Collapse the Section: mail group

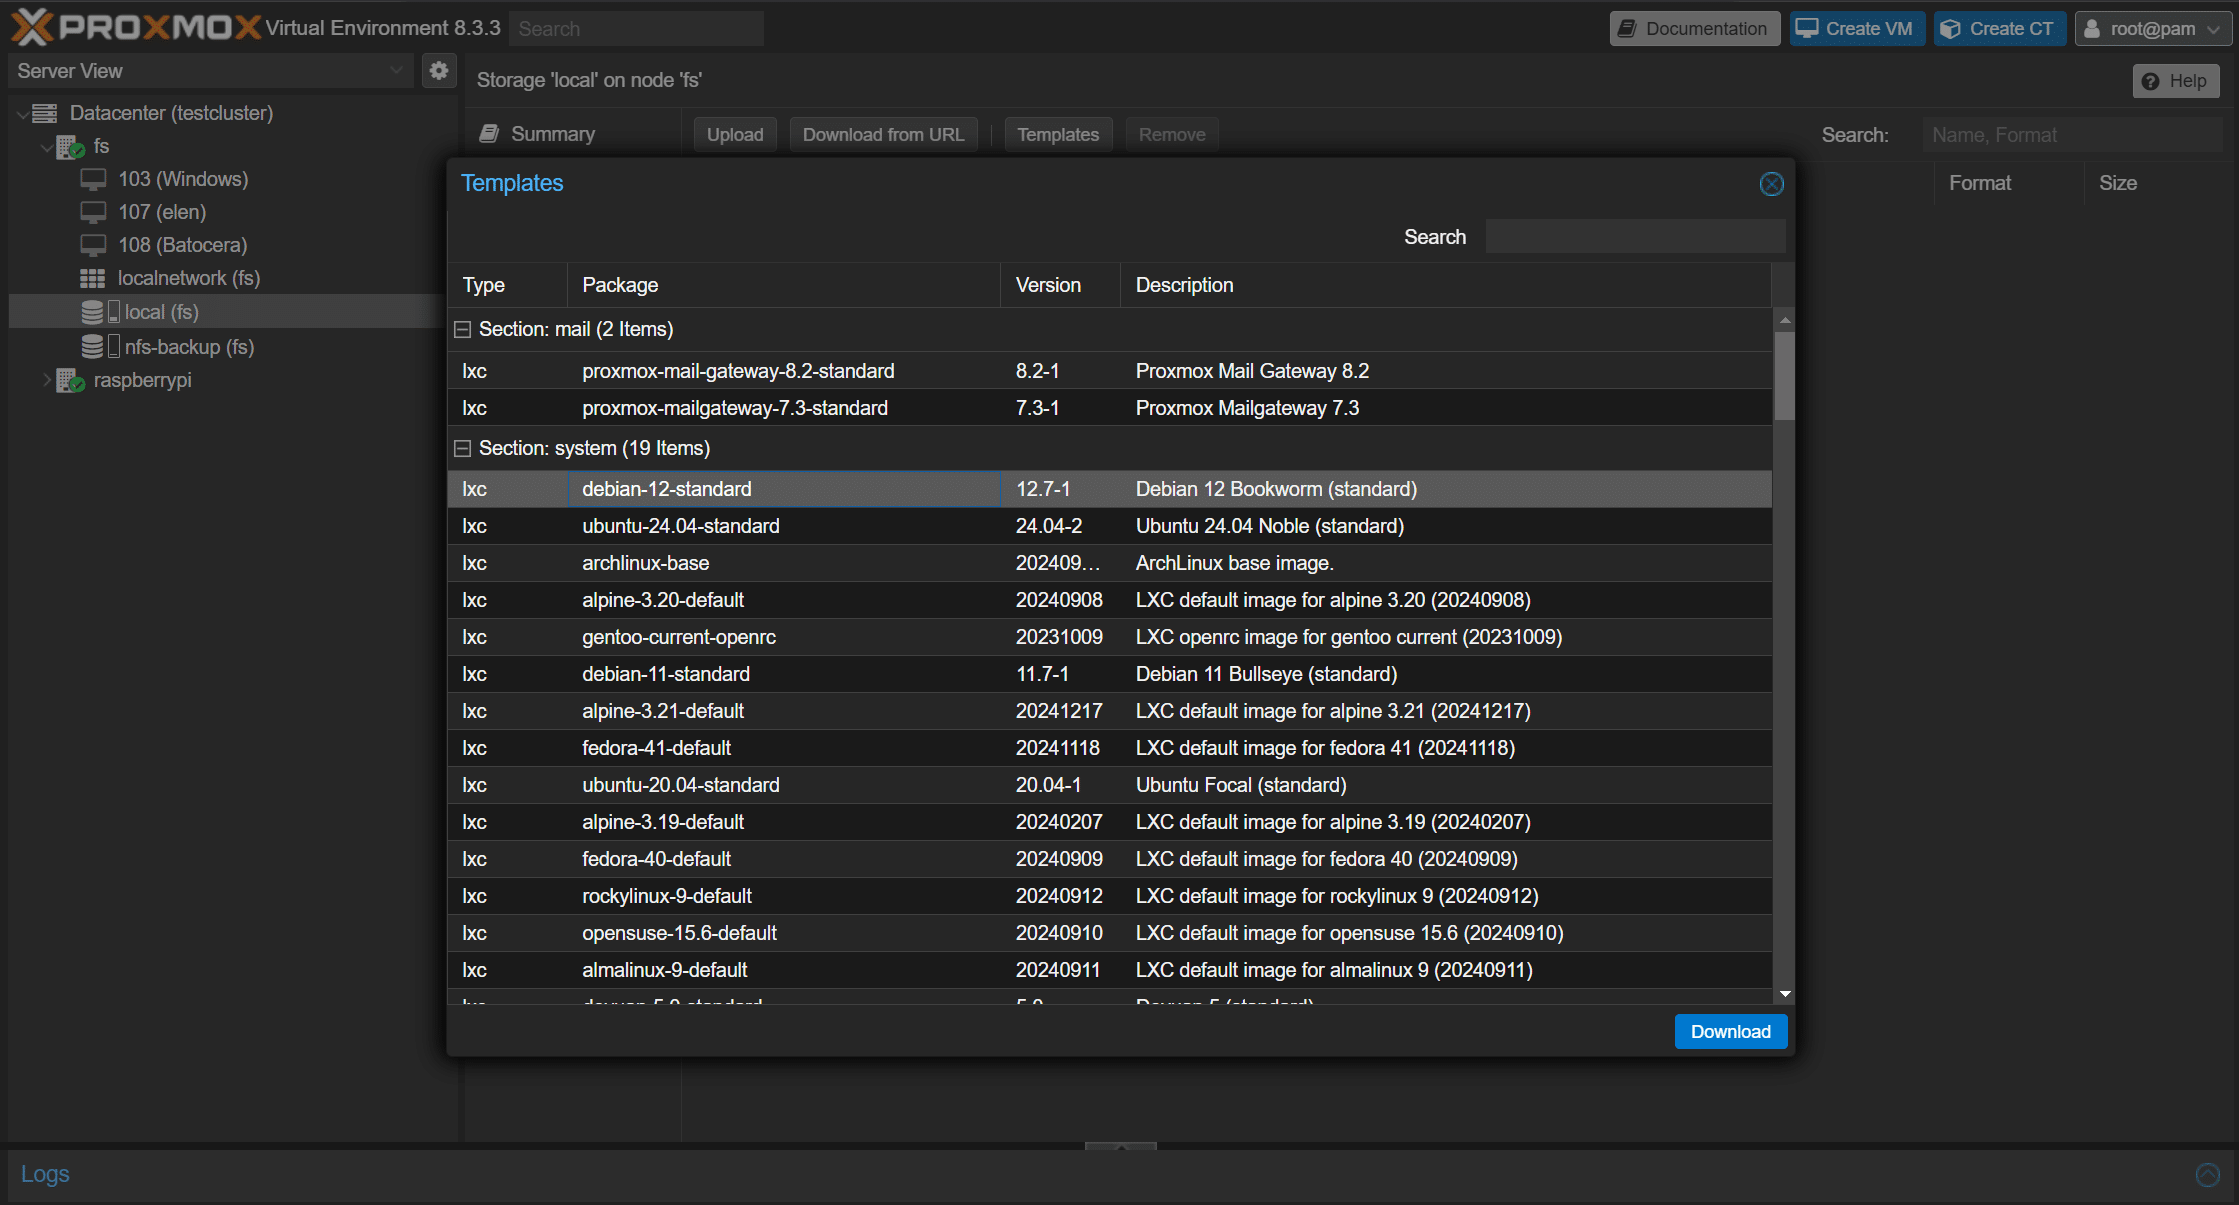click(462, 330)
